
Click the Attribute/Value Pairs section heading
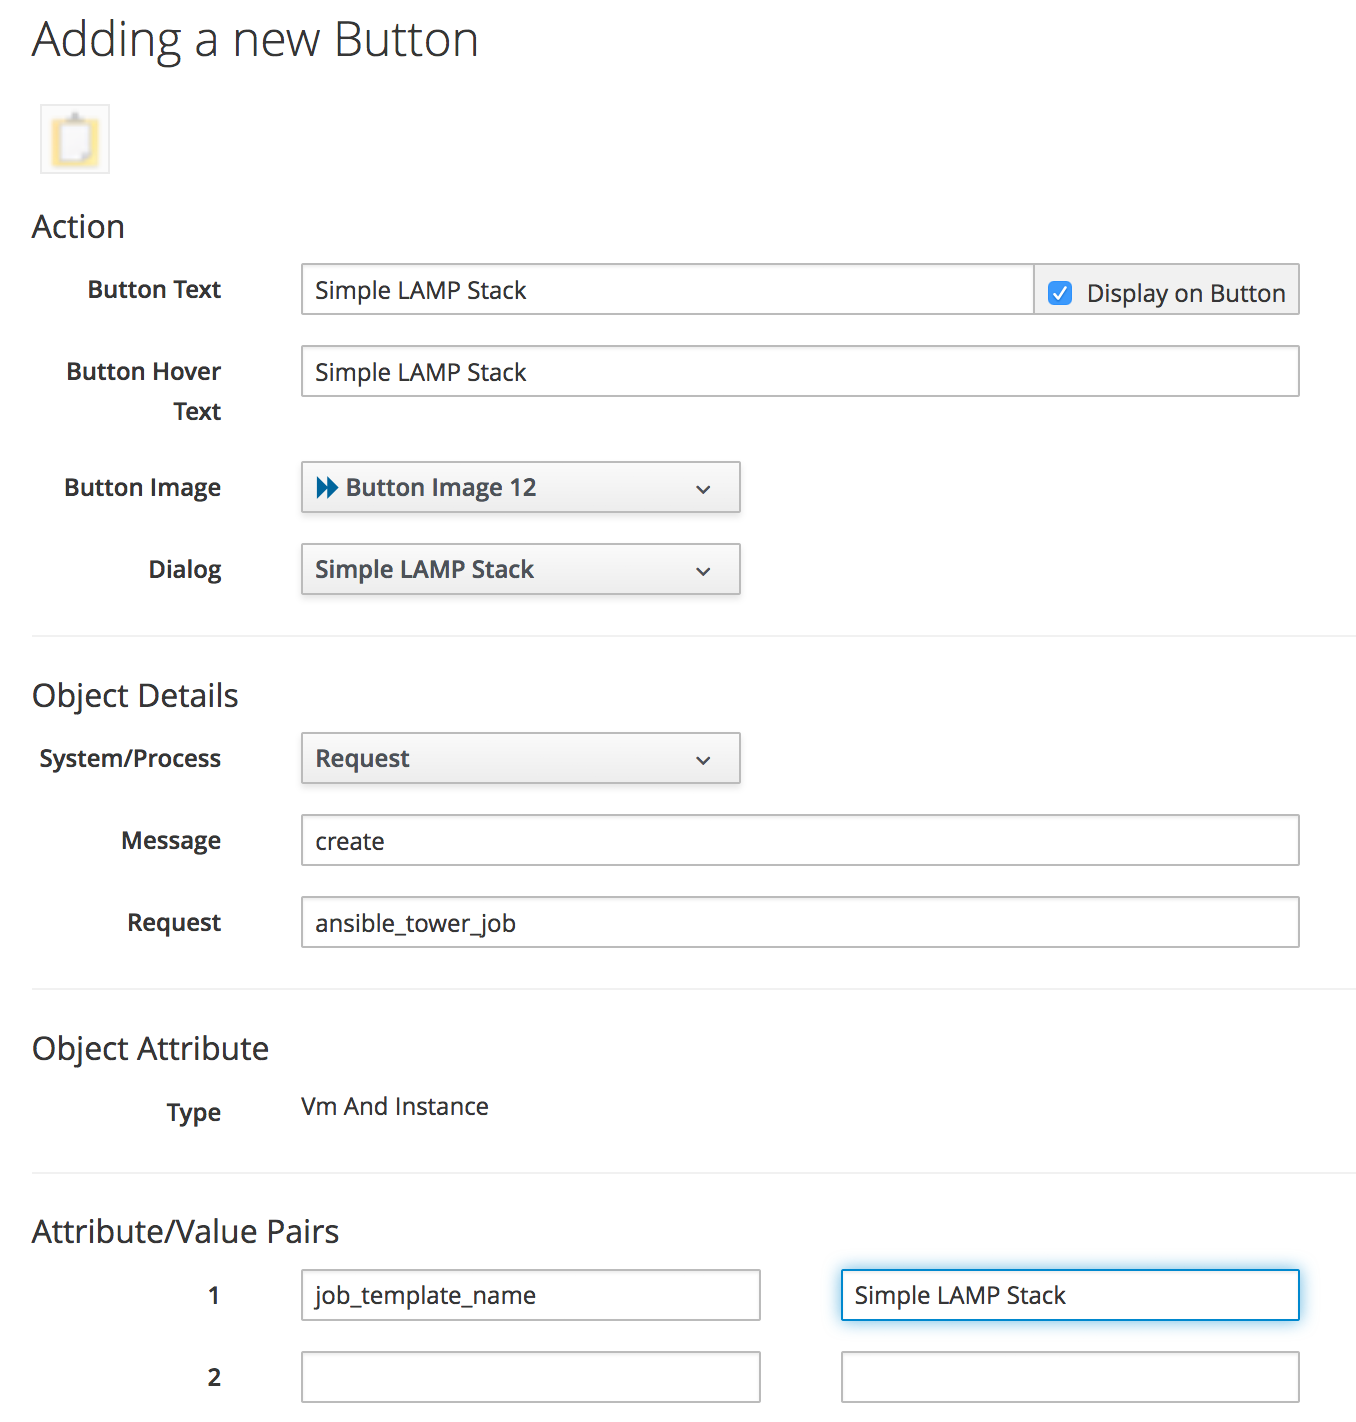(186, 1231)
